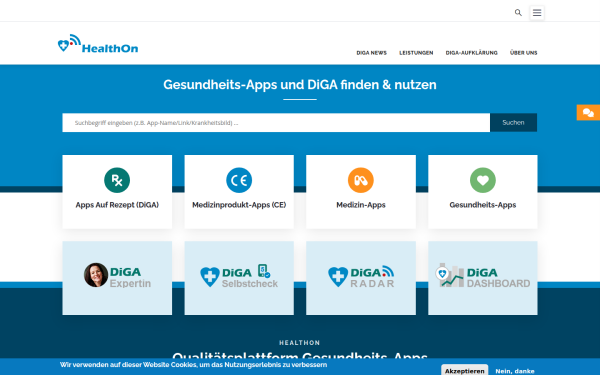Image resolution: width=600 pixels, height=375 pixels.
Task: Open Apps Auf Rezept (DiGA) label
Action: click(117, 205)
